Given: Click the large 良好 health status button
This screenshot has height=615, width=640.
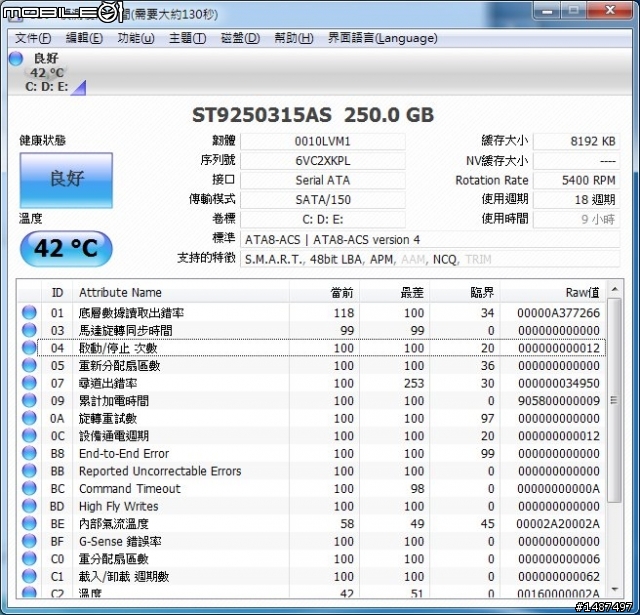Looking at the screenshot, I should [66, 180].
